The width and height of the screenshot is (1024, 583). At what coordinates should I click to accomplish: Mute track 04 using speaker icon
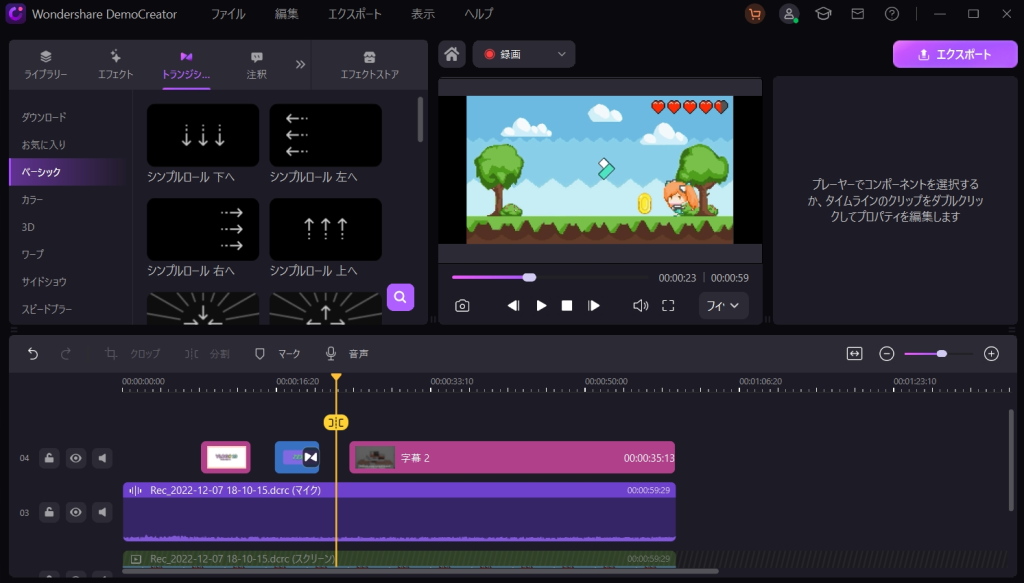coord(103,458)
